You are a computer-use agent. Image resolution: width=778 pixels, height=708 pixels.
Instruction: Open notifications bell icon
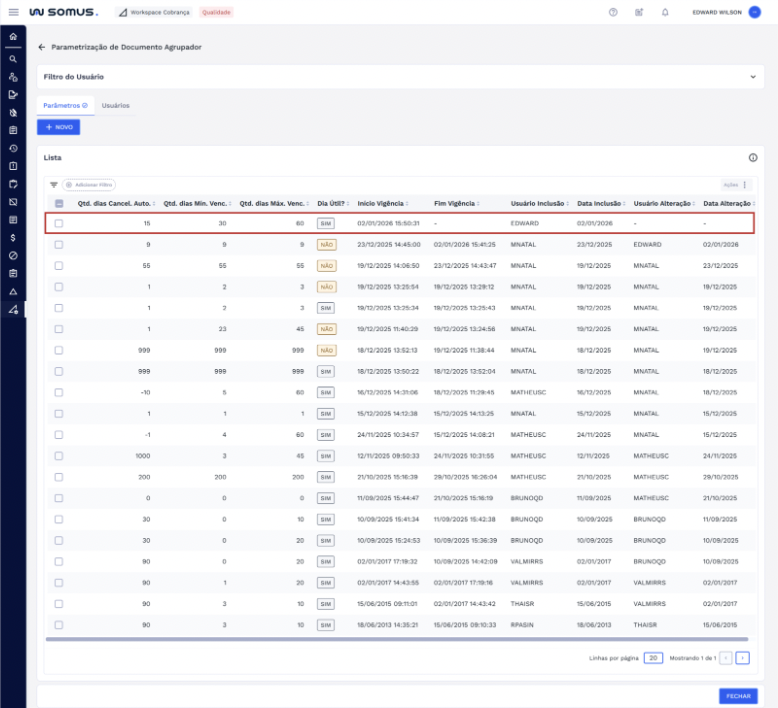[665, 12]
